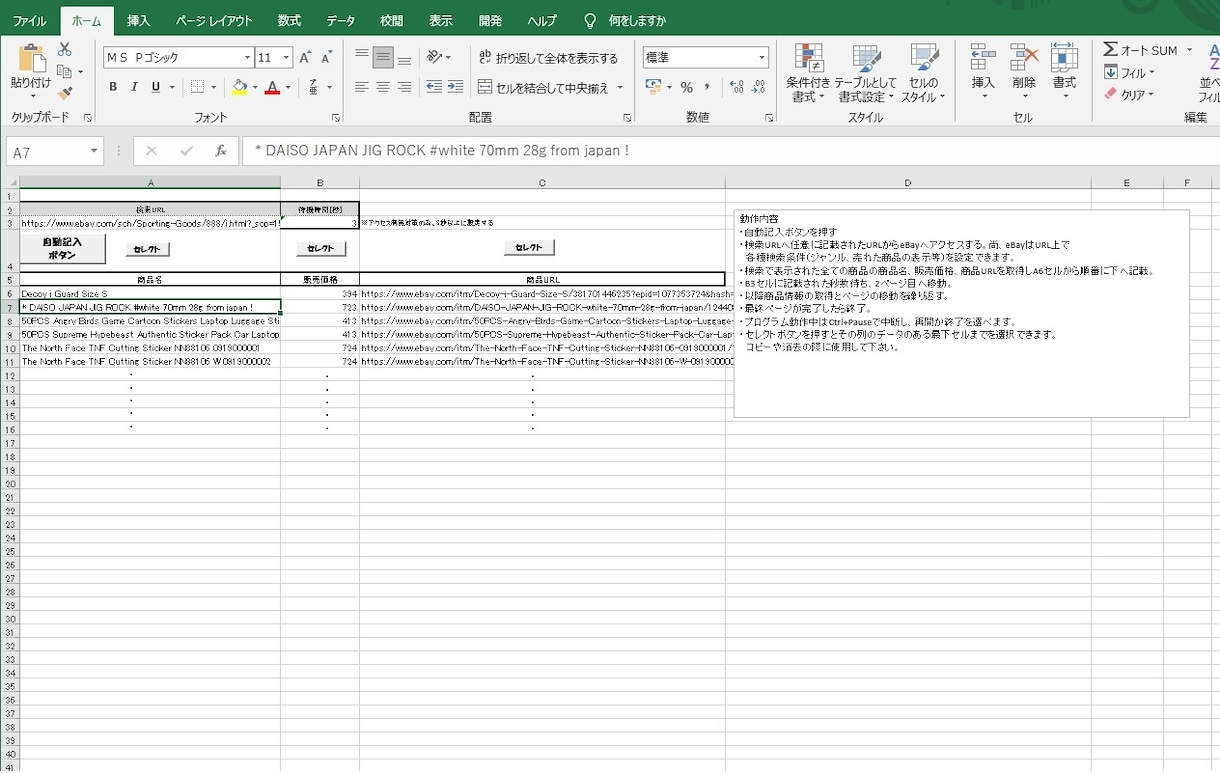Click the セレクト button in column A
Viewport: 1220px width, 774px height.
coord(147,249)
